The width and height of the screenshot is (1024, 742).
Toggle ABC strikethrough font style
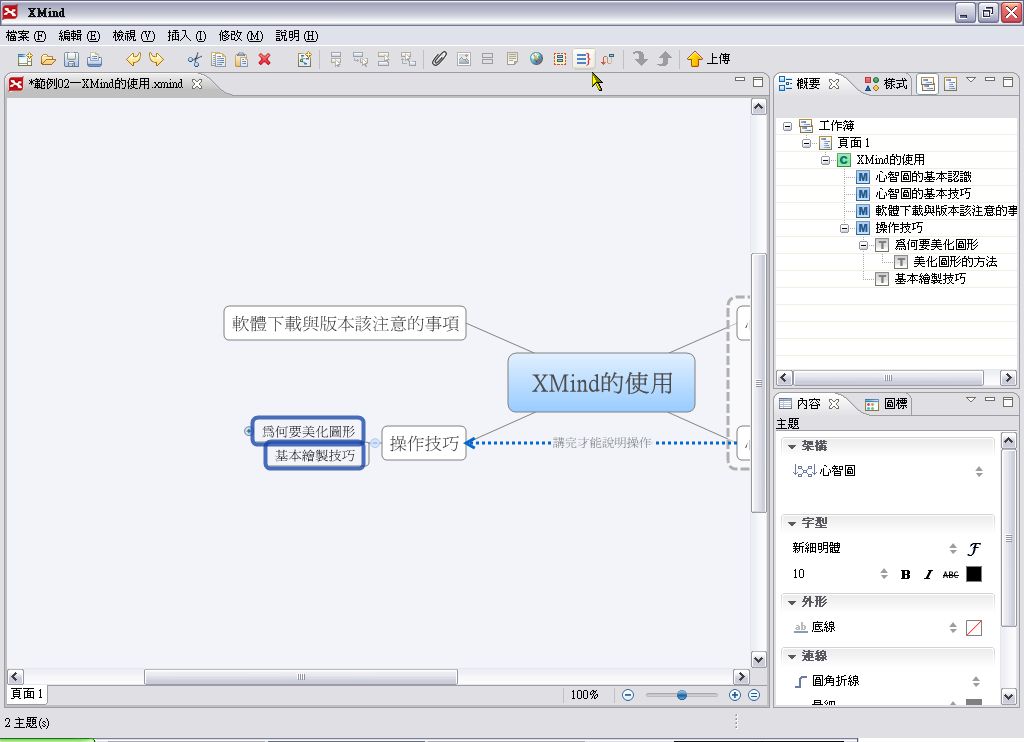[950, 574]
